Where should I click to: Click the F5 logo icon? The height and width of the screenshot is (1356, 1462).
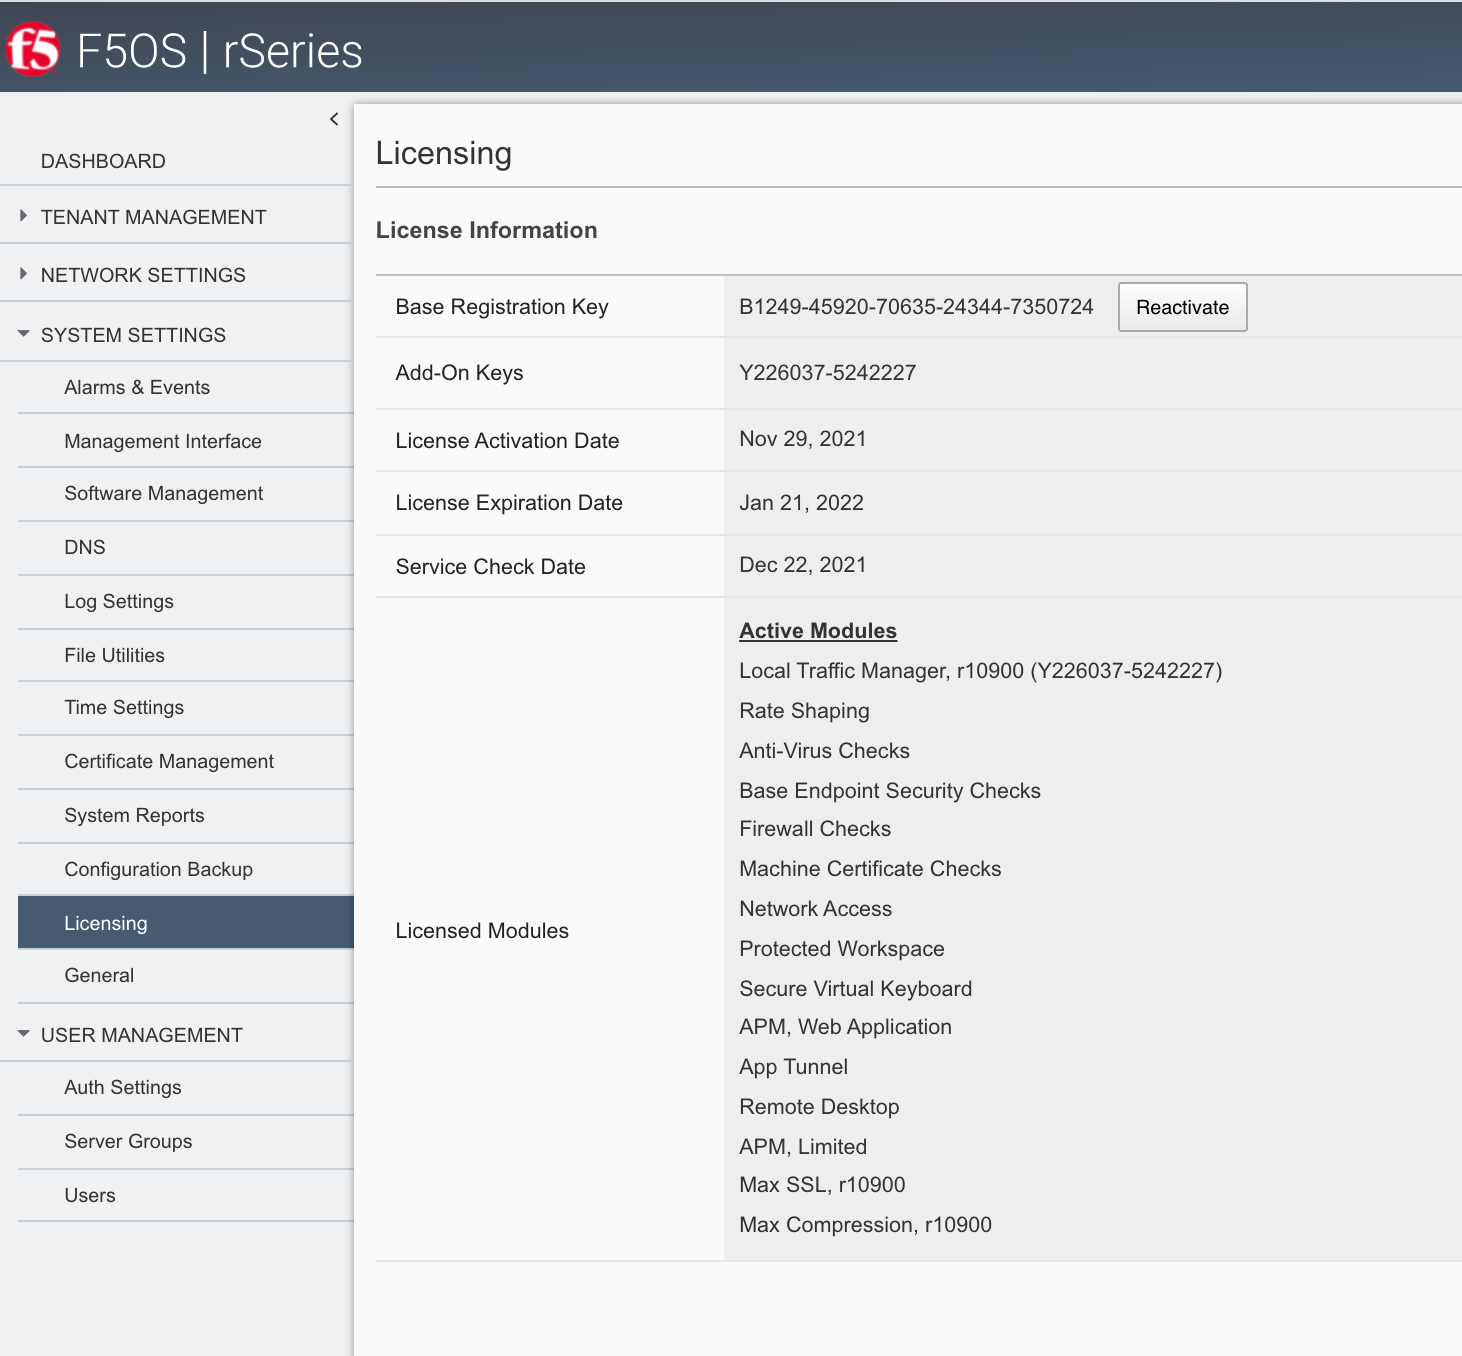click(x=33, y=50)
